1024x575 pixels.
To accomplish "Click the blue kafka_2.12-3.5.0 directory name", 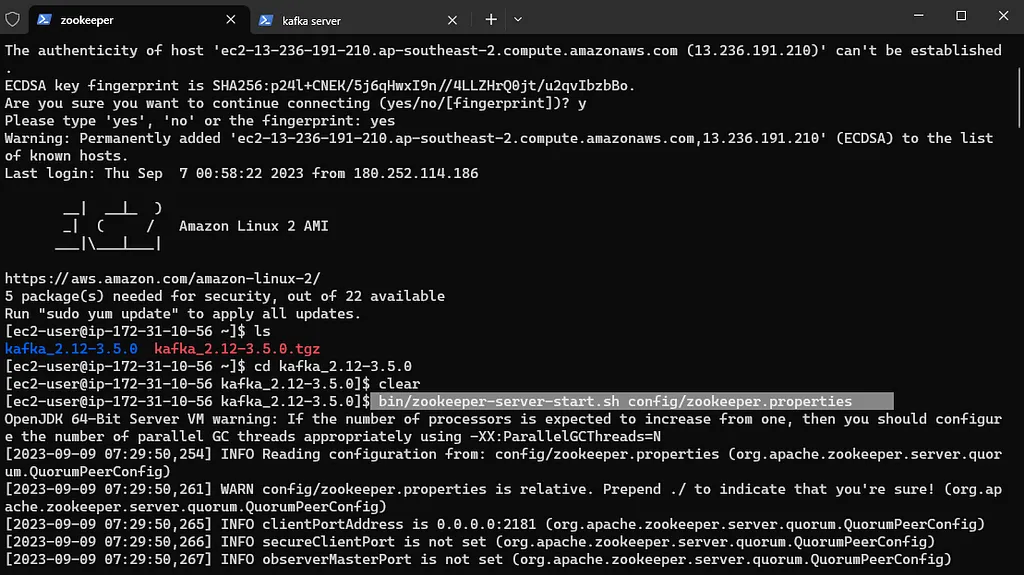I will click(71, 349).
